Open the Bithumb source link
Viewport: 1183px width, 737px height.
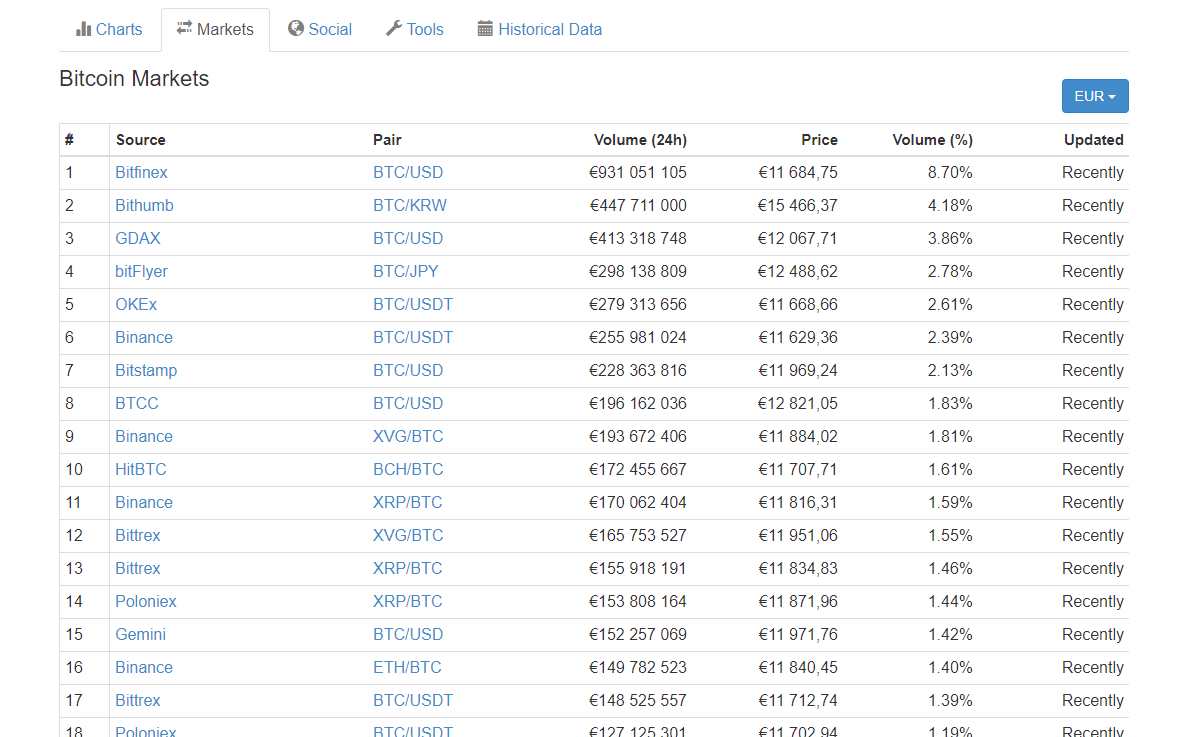[x=144, y=206]
